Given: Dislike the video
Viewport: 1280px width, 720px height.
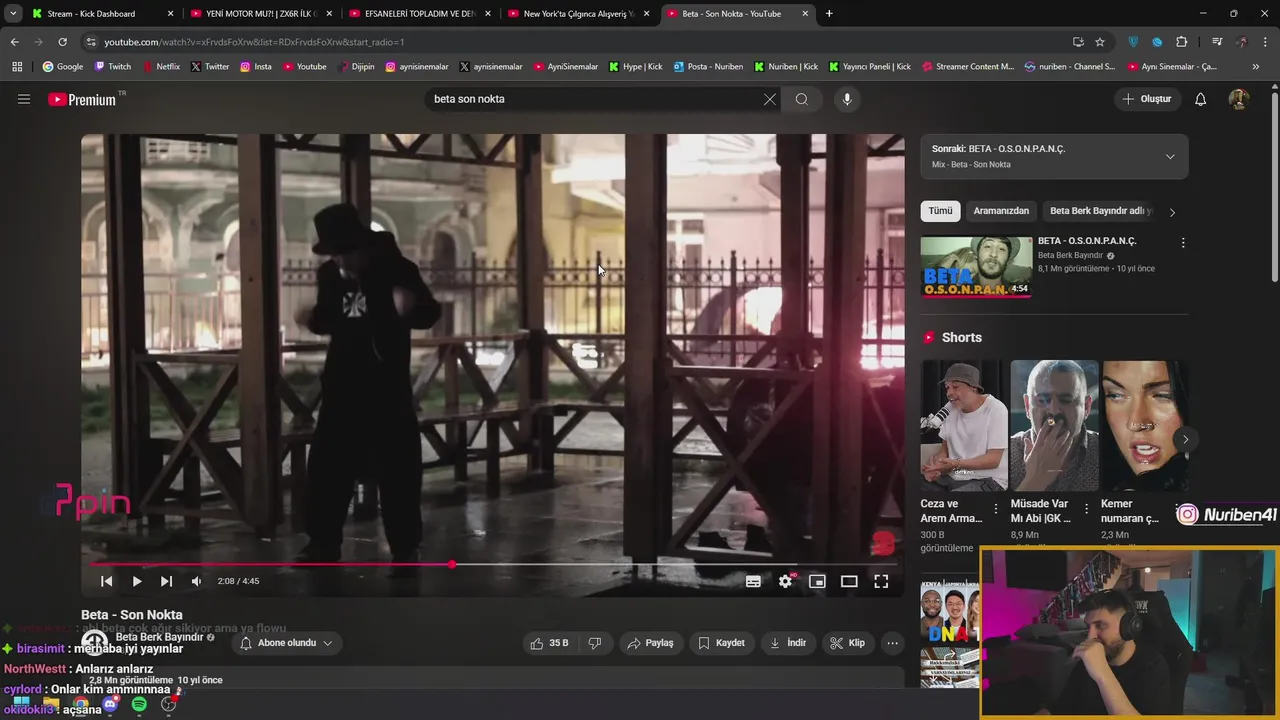Looking at the screenshot, I should [x=595, y=643].
